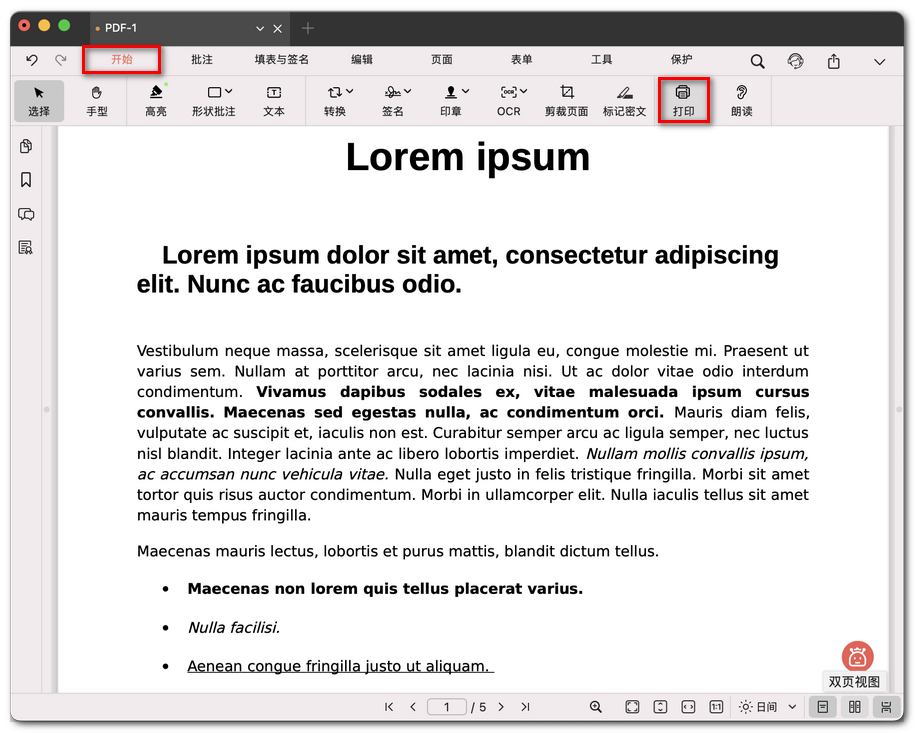Switch to the 手型 hand tool

(97, 101)
